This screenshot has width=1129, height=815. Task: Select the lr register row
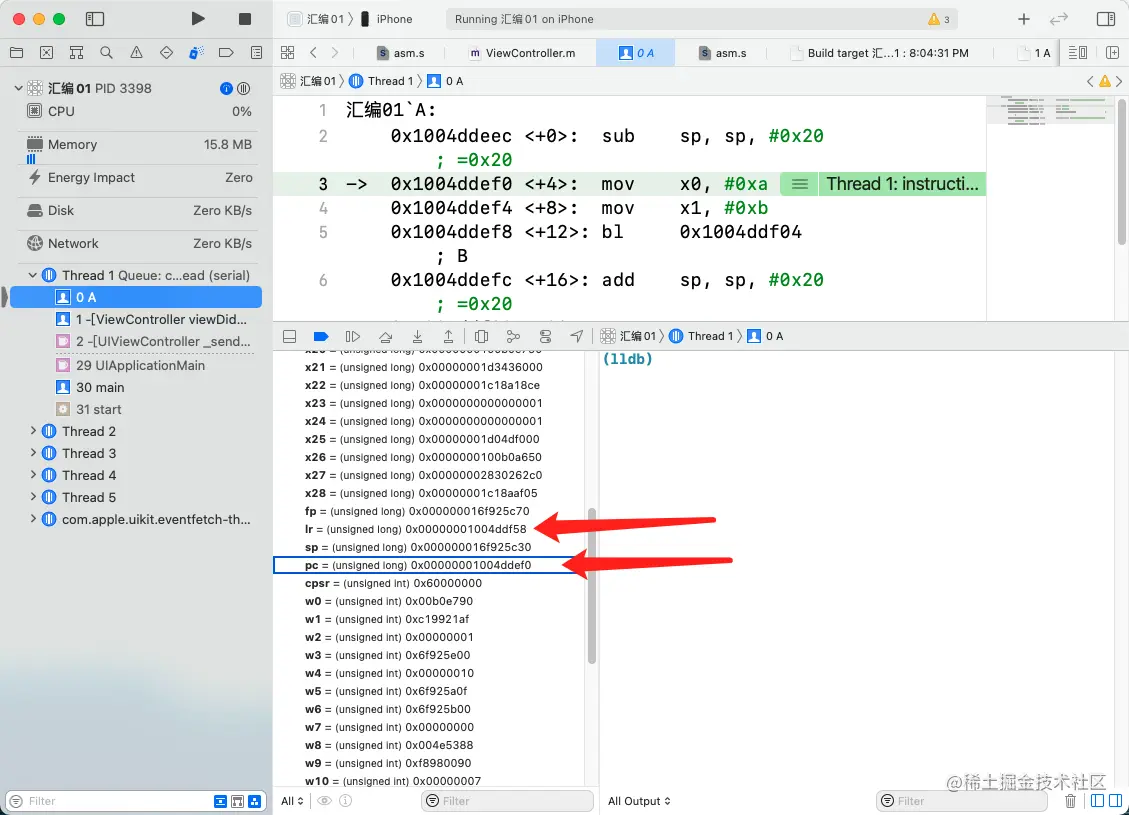click(x=429, y=529)
